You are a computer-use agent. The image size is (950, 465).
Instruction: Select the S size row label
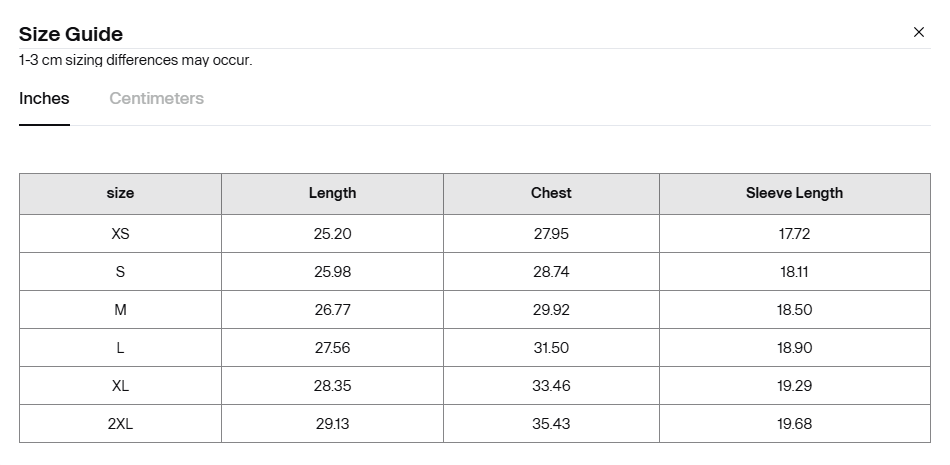pyautogui.click(x=121, y=272)
